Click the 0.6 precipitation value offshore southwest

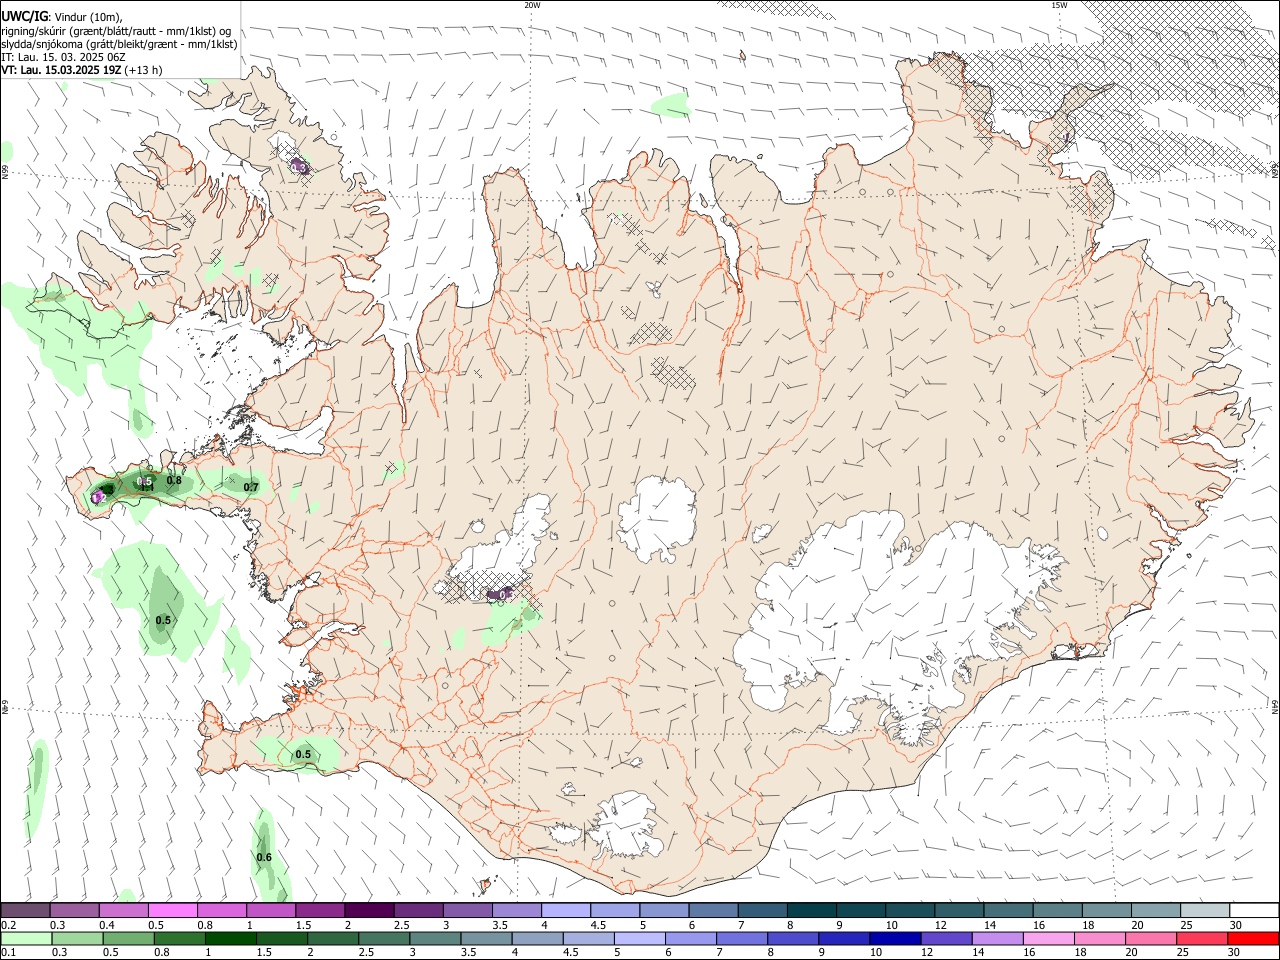click(264, 858)
